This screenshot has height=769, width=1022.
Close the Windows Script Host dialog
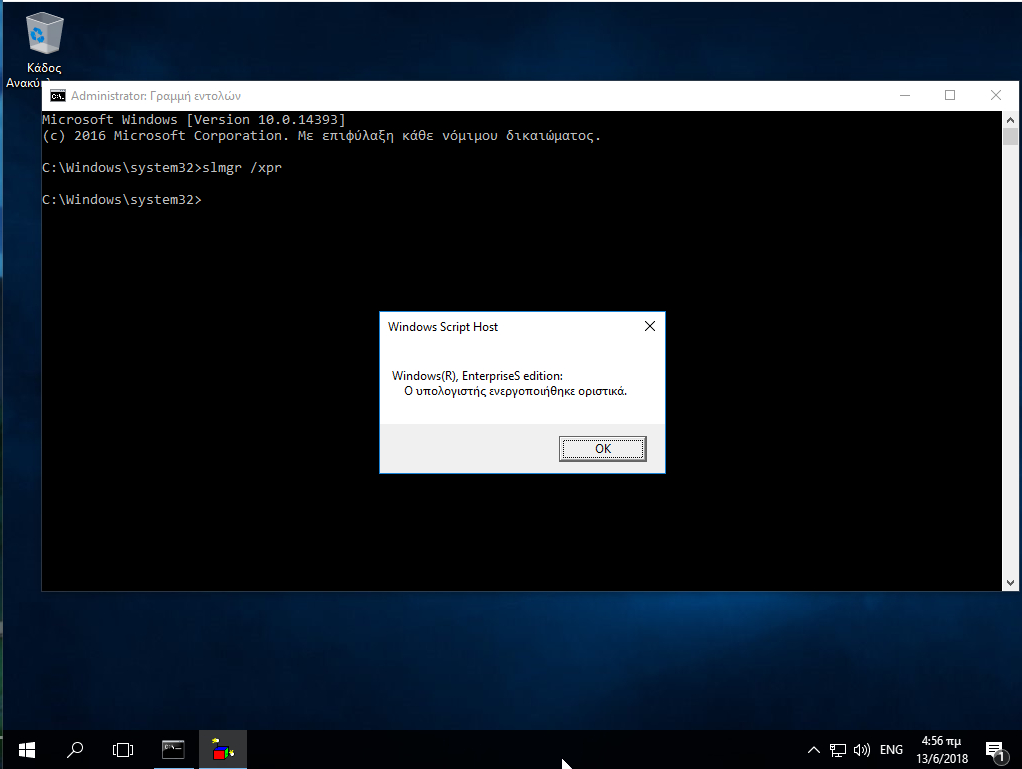[x=650, y=326]
